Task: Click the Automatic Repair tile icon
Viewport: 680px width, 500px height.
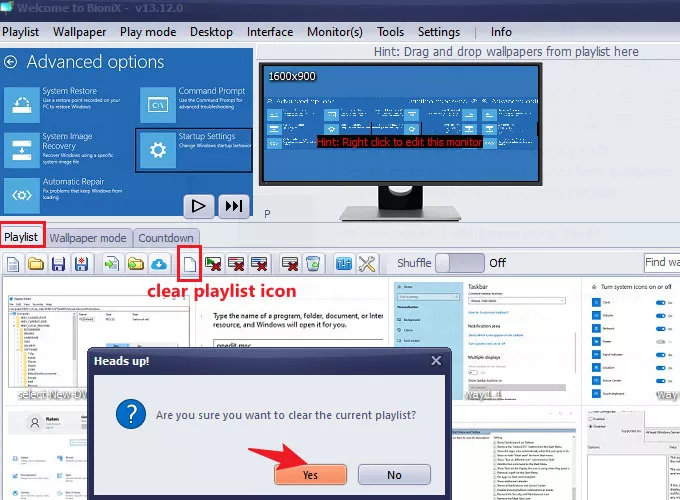Action: click(22, 195)
